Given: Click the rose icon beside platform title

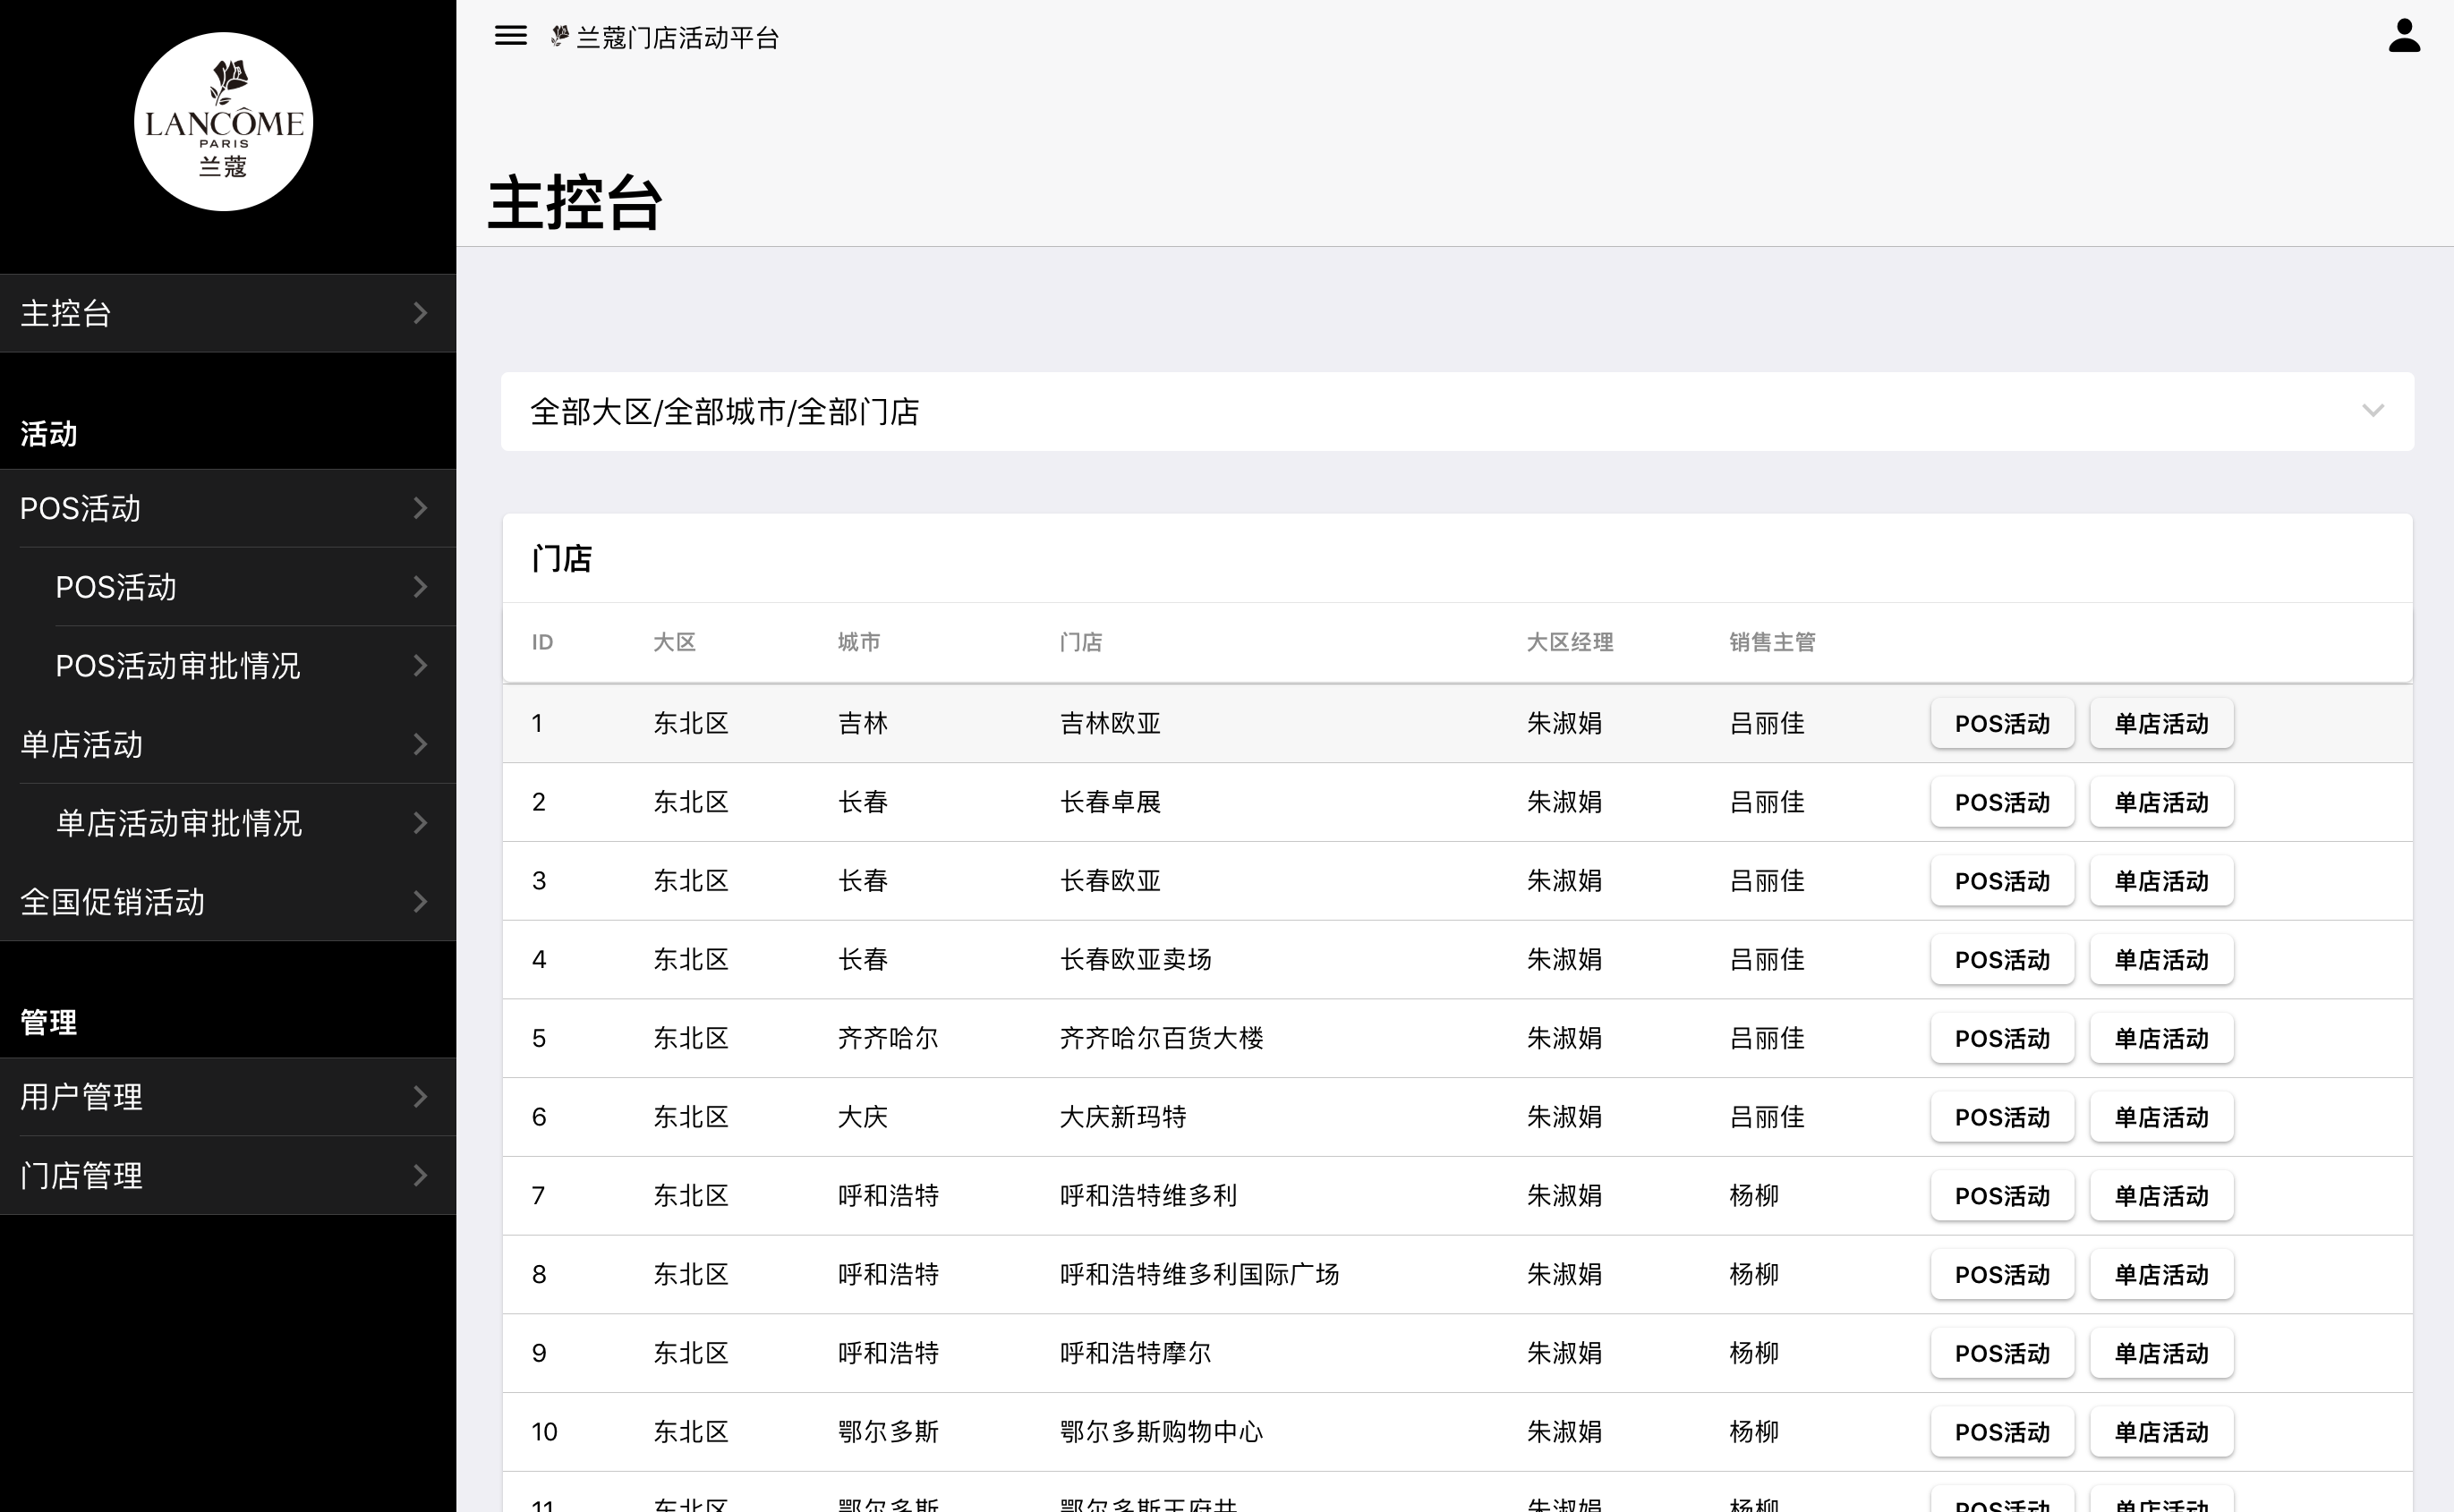Looking at the screenshot, I should coord(560,37).
